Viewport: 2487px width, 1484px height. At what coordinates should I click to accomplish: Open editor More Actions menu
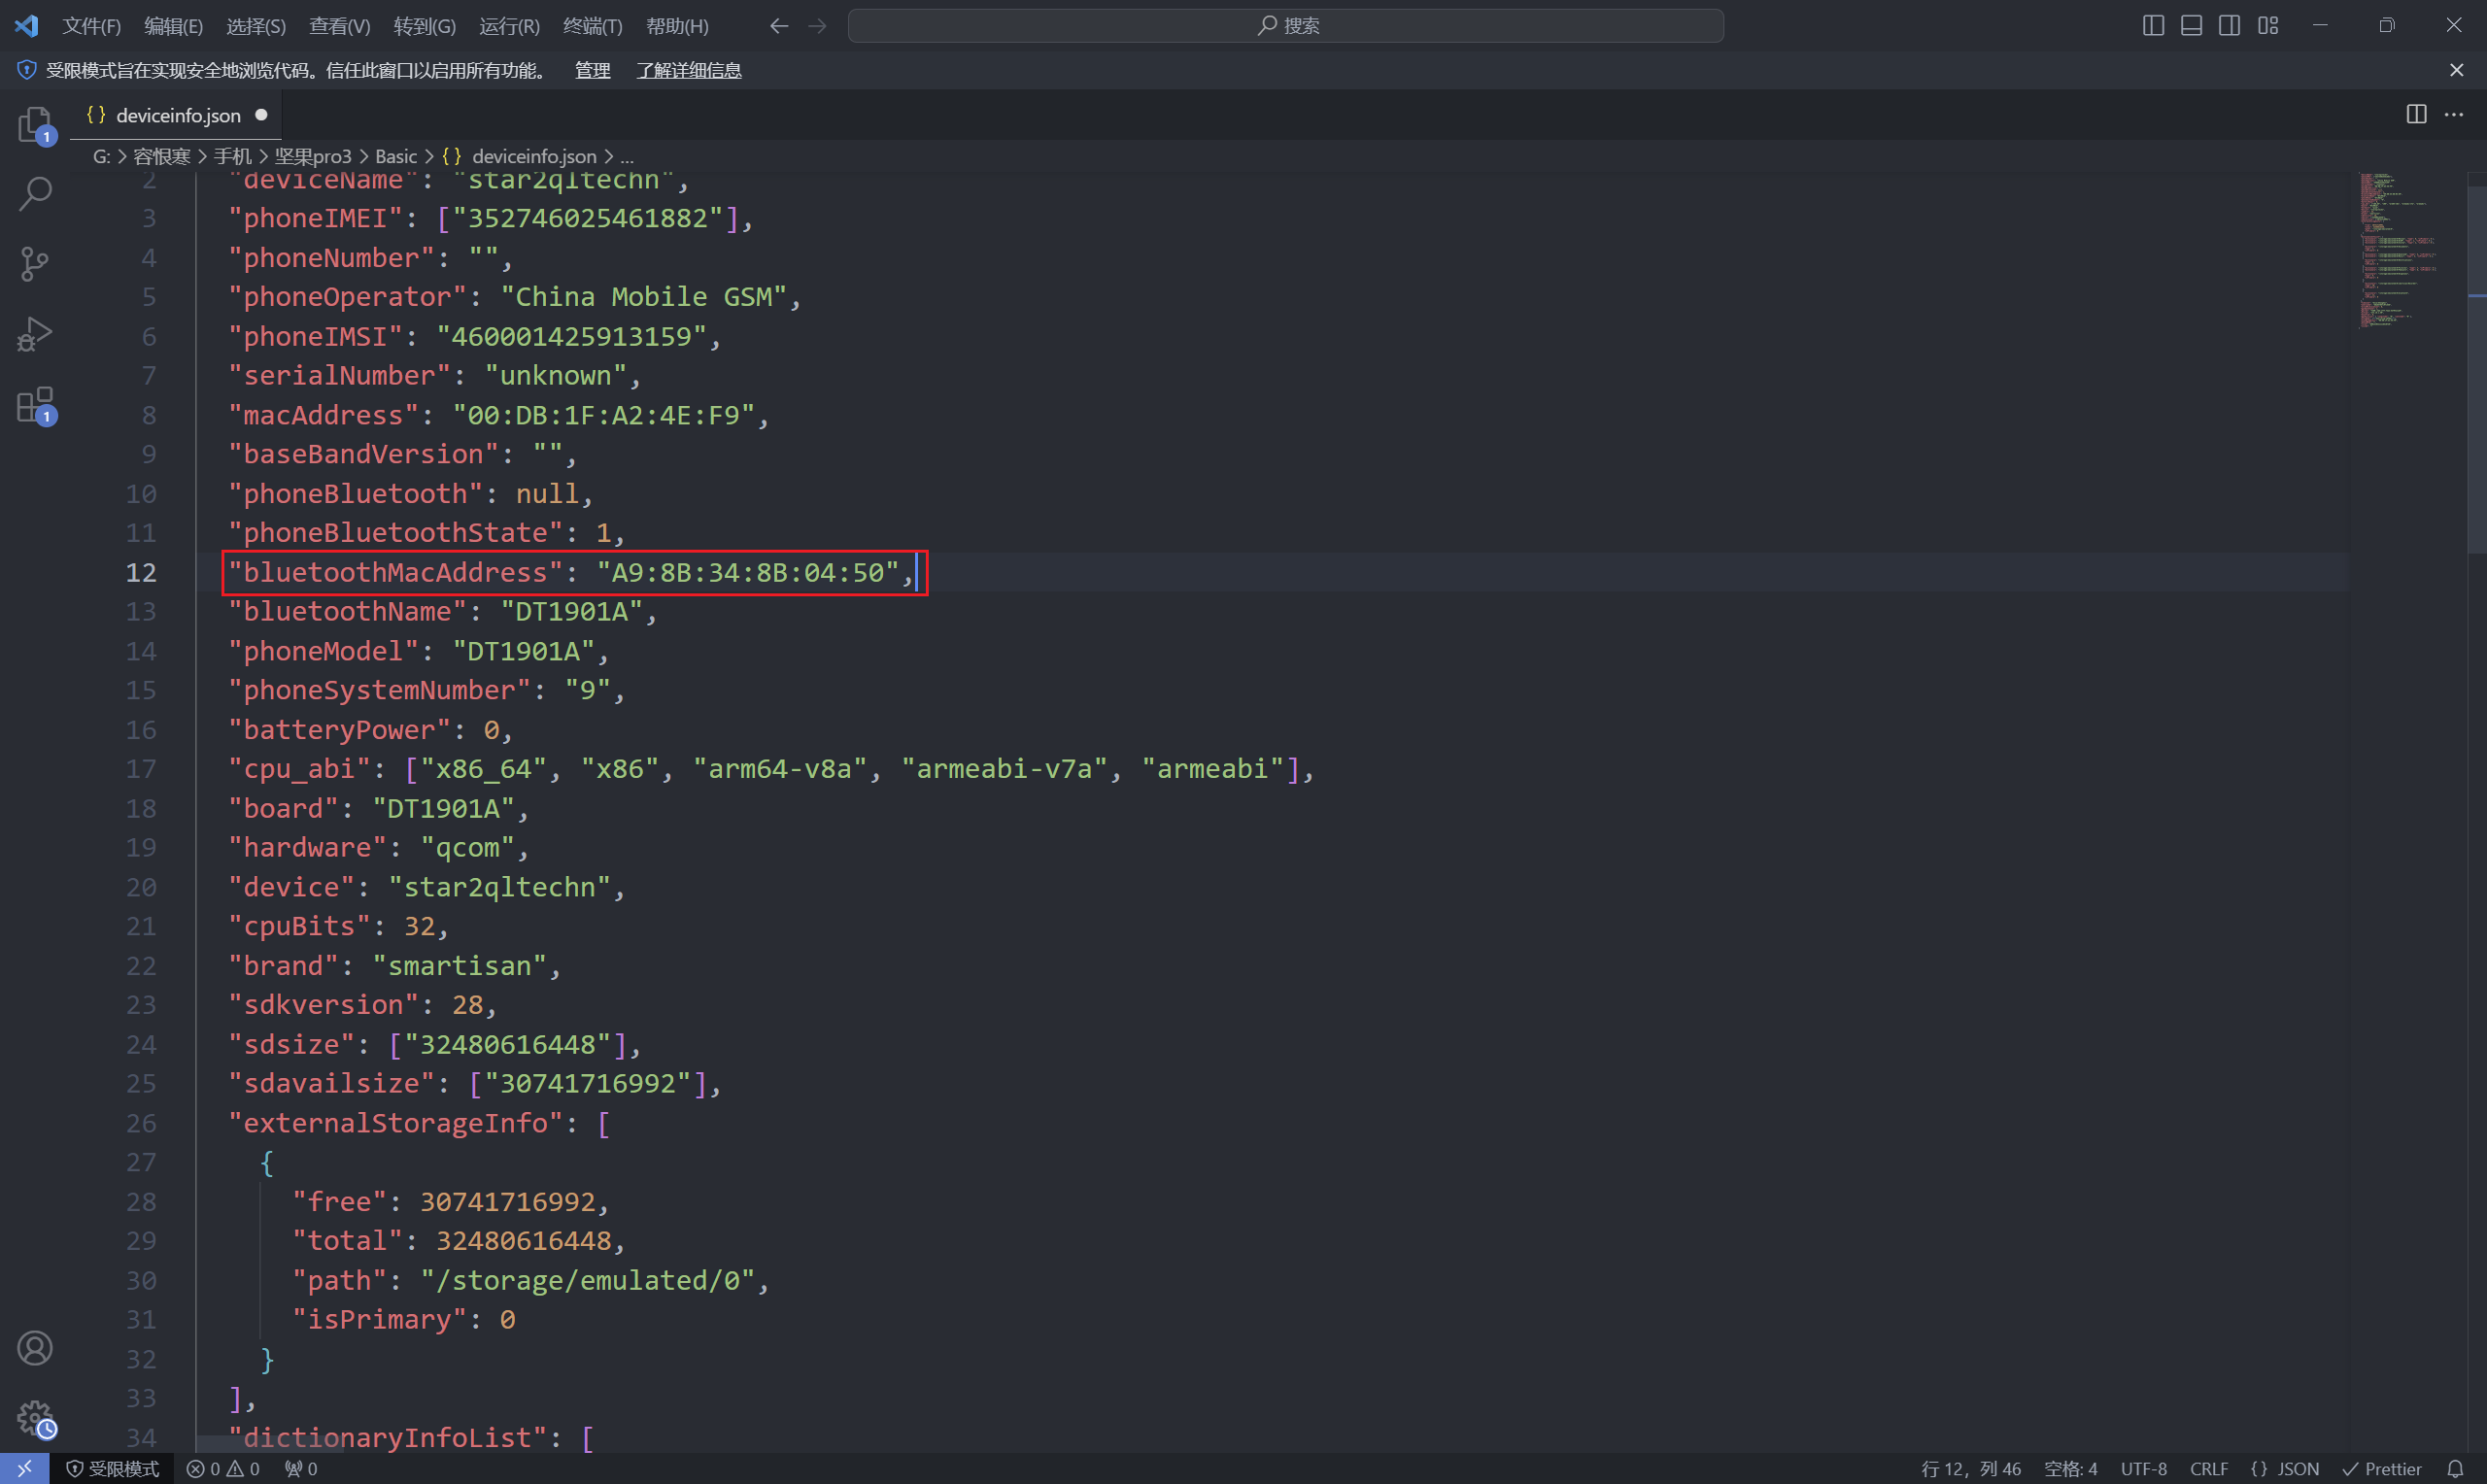tap(2454, 114)
